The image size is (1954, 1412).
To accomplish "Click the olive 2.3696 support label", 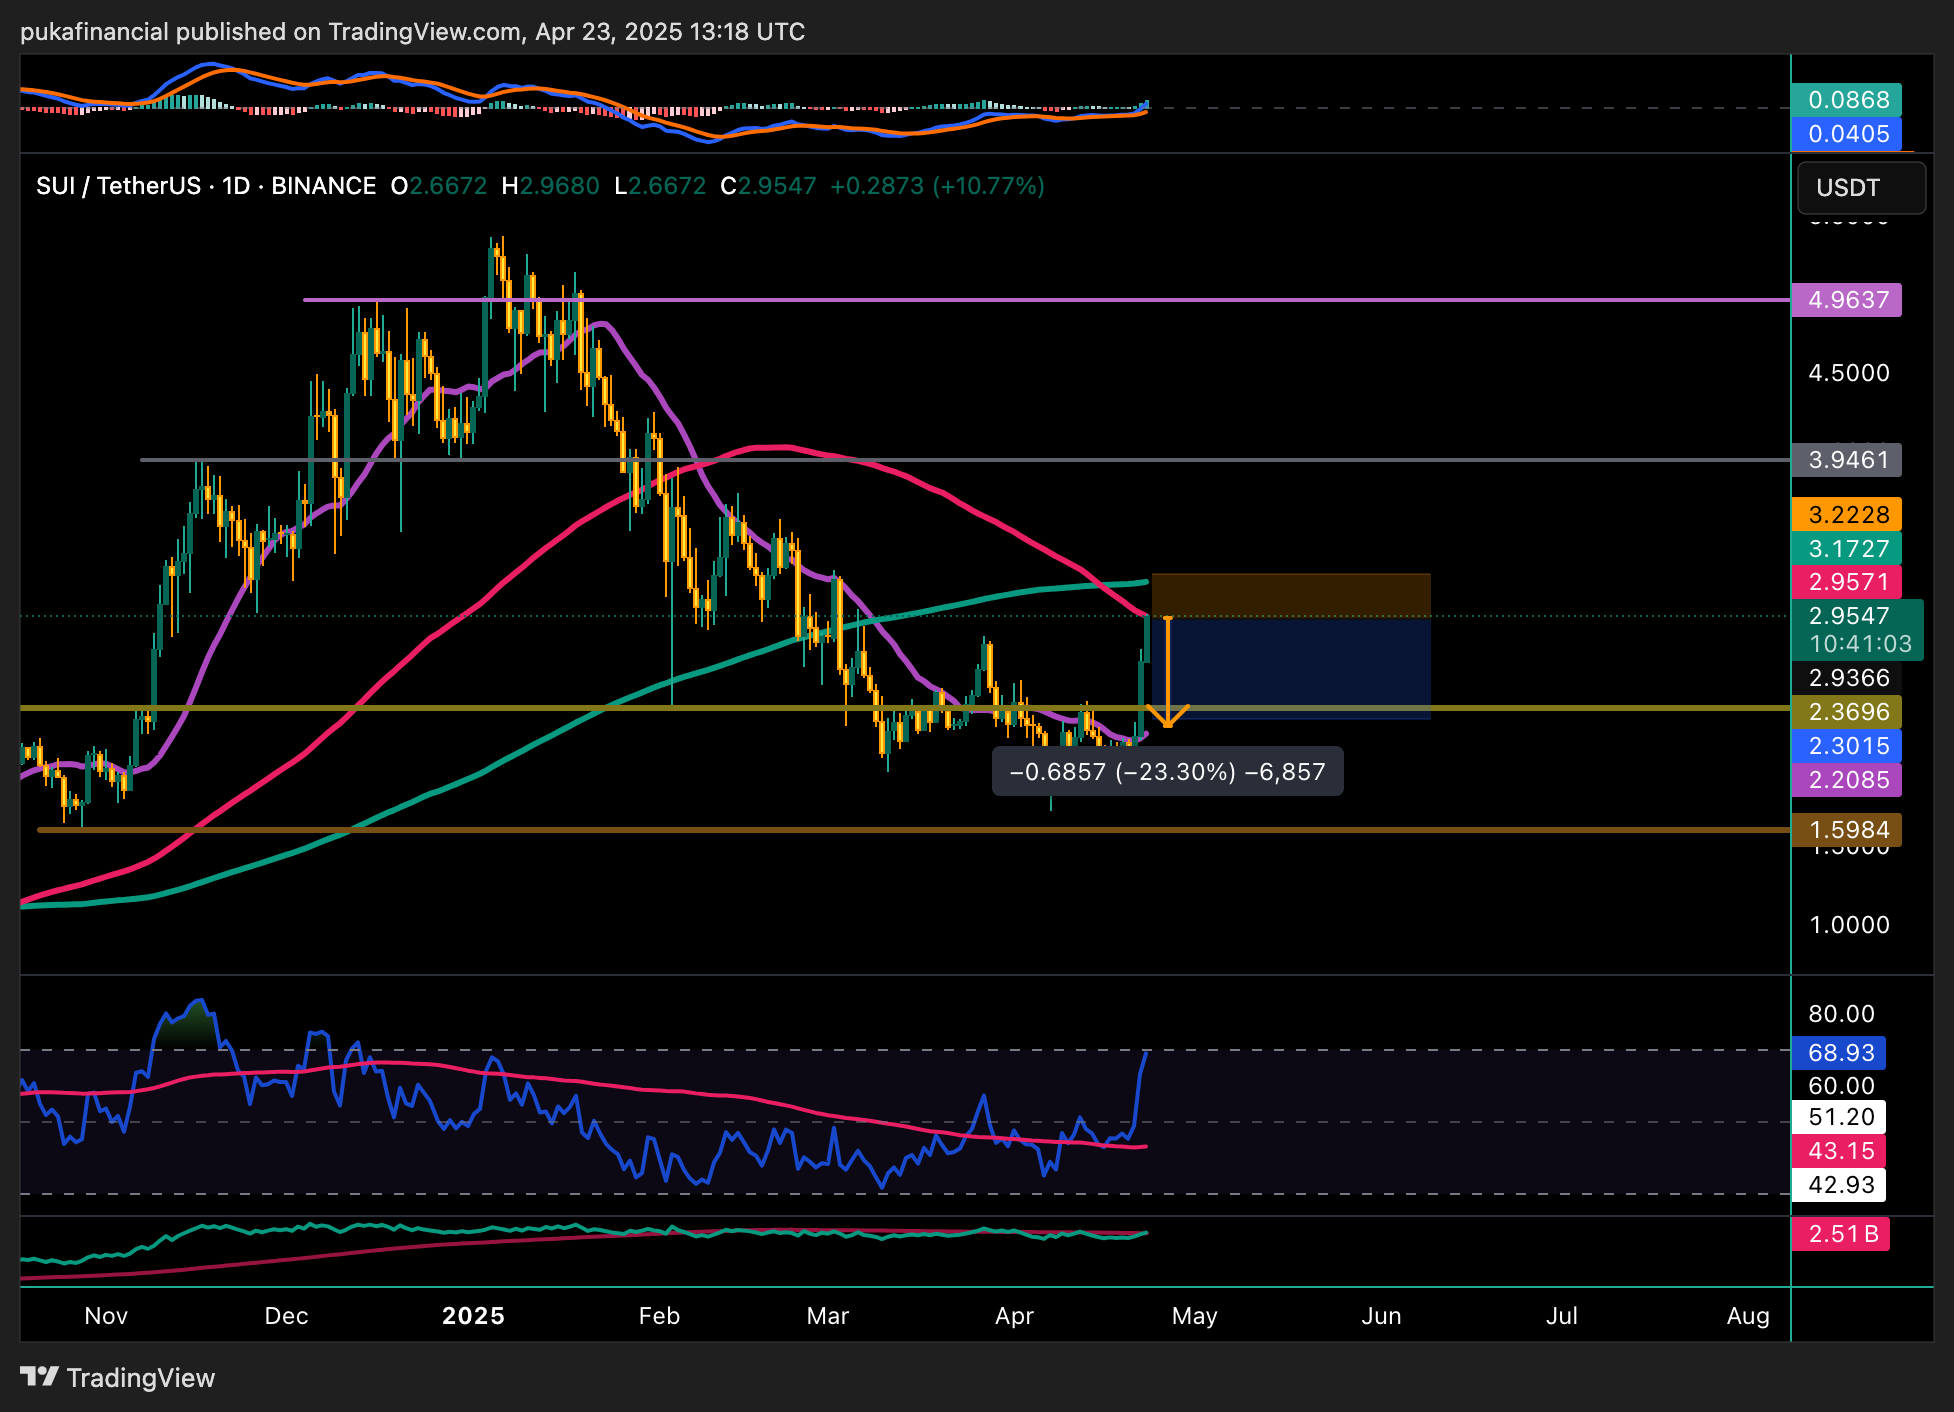I will click(1847, 712).
